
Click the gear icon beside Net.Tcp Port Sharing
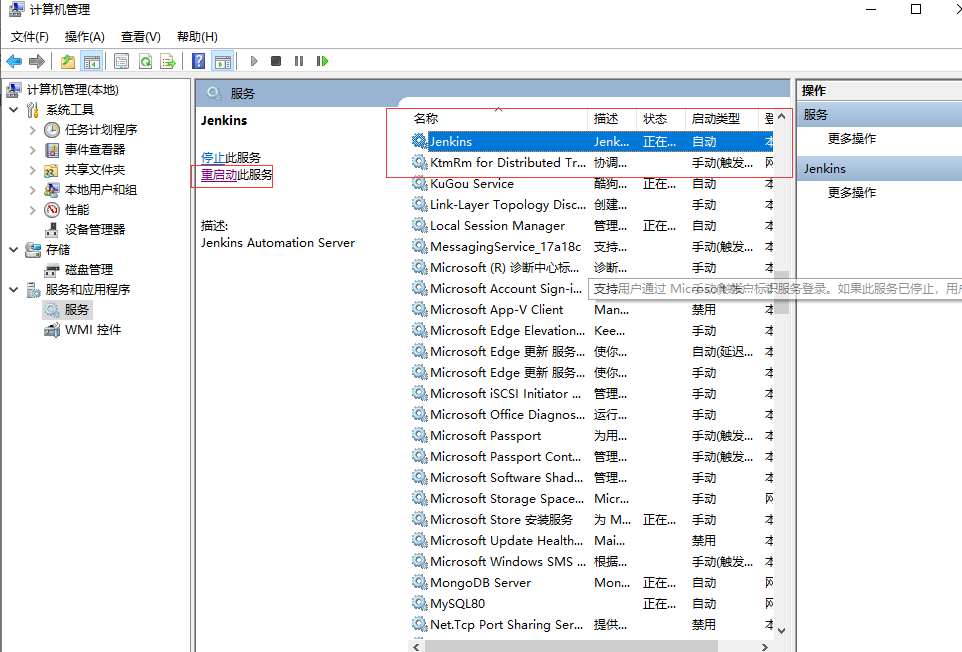420,624
